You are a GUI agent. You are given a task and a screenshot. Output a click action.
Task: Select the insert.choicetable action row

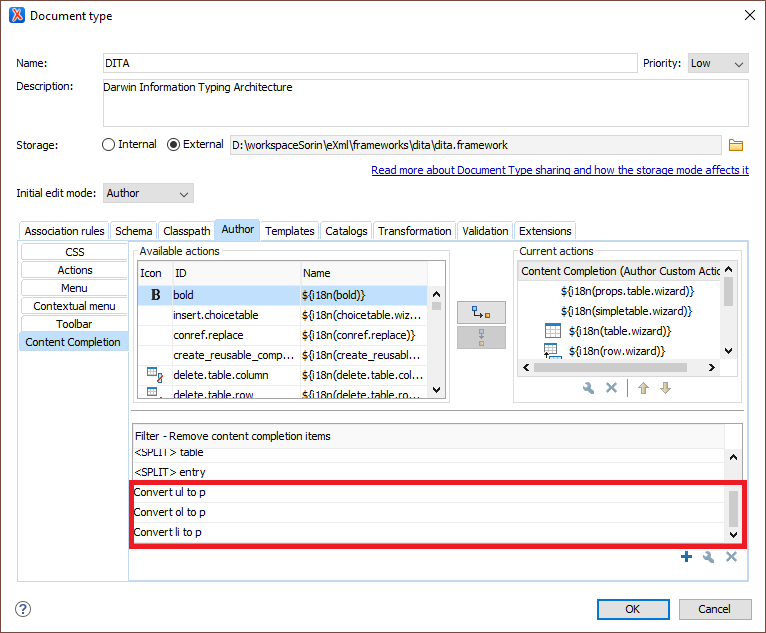282,315
